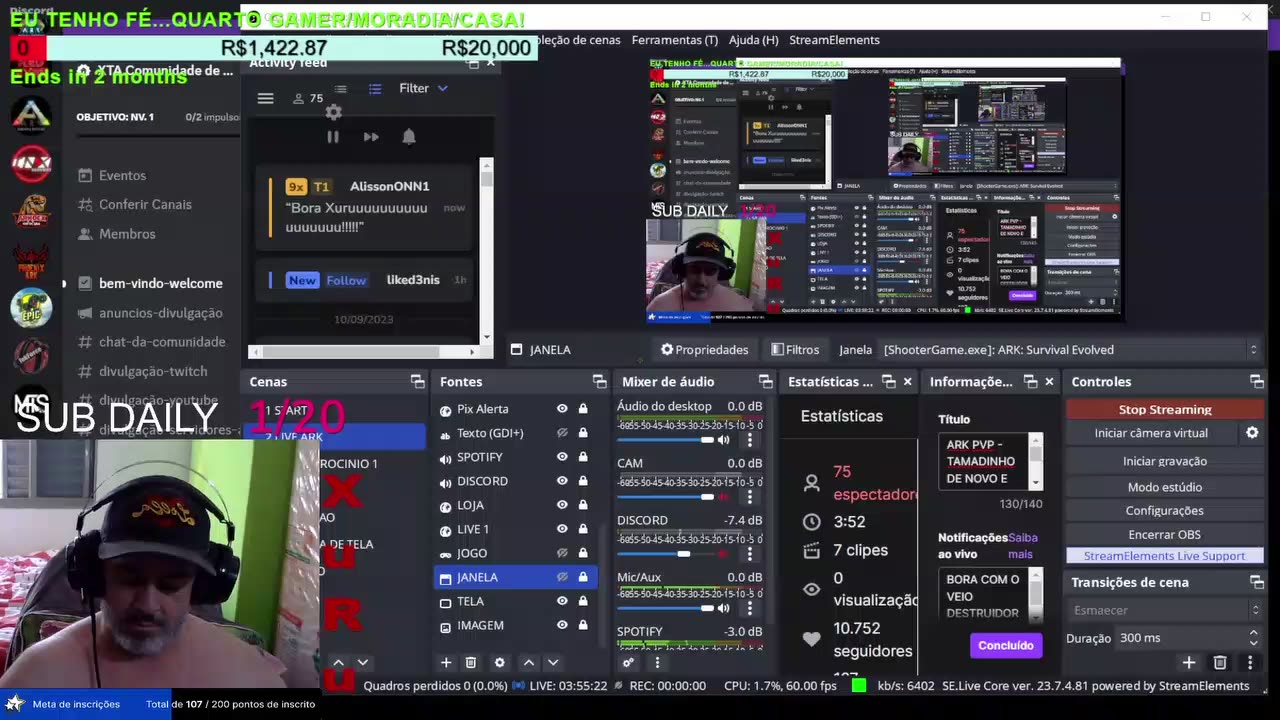Move scene down with Cenas arrow

[362, 662]
